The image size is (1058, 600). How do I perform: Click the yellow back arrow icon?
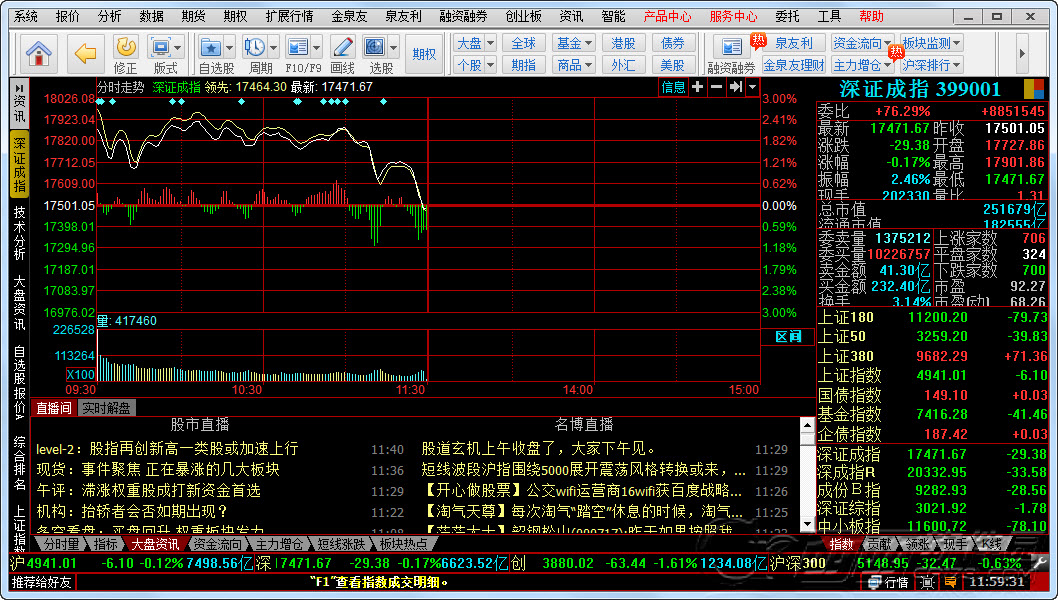(87, 52)
